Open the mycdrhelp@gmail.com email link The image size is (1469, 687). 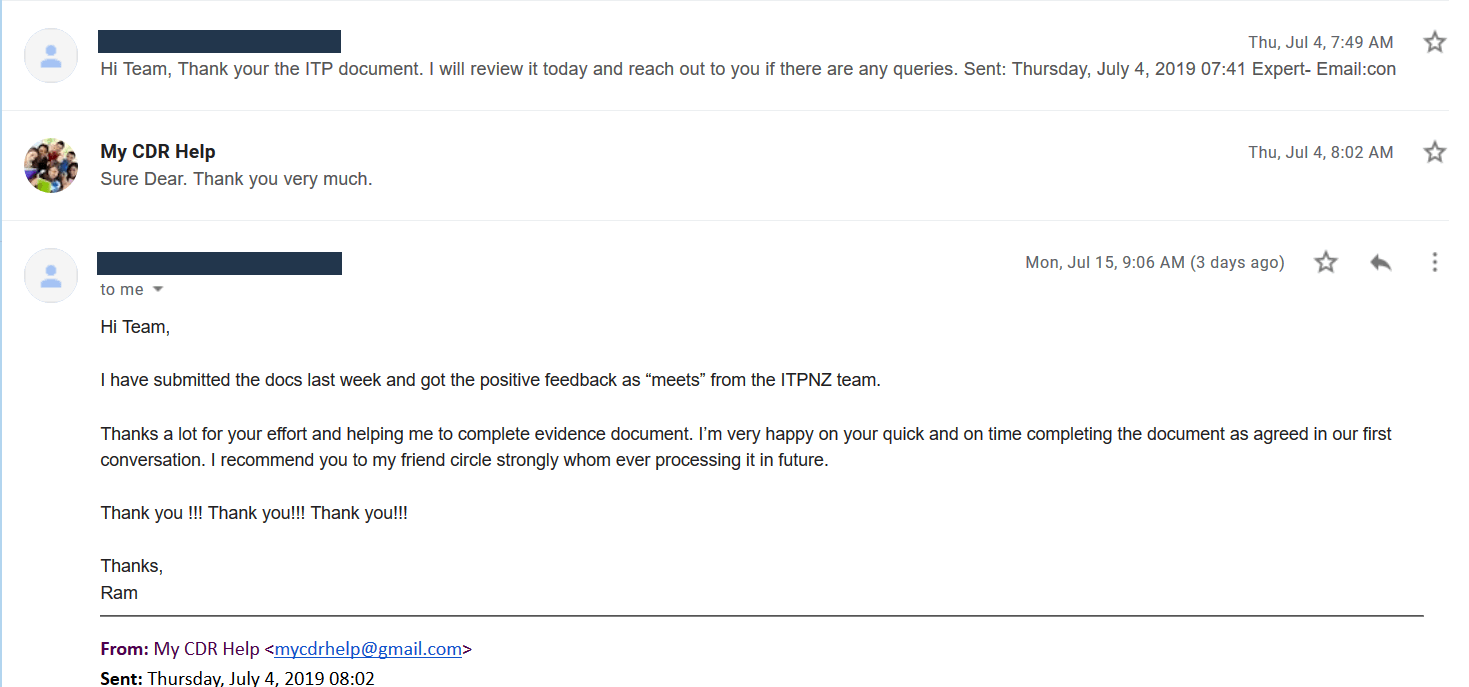(368, 649)
